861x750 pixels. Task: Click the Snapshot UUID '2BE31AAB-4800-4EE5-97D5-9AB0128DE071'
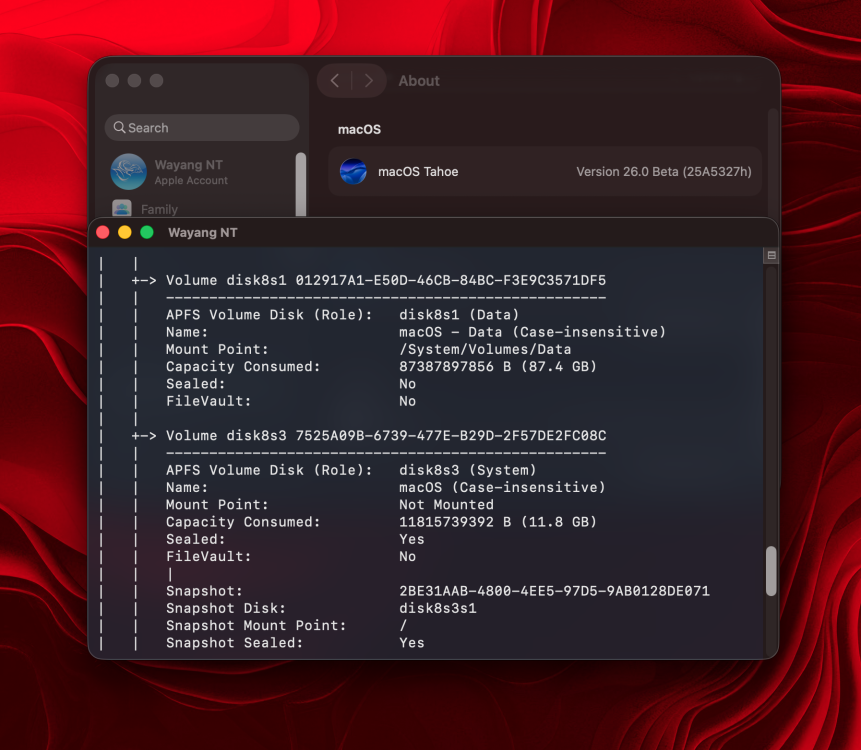tap(554, 591)
